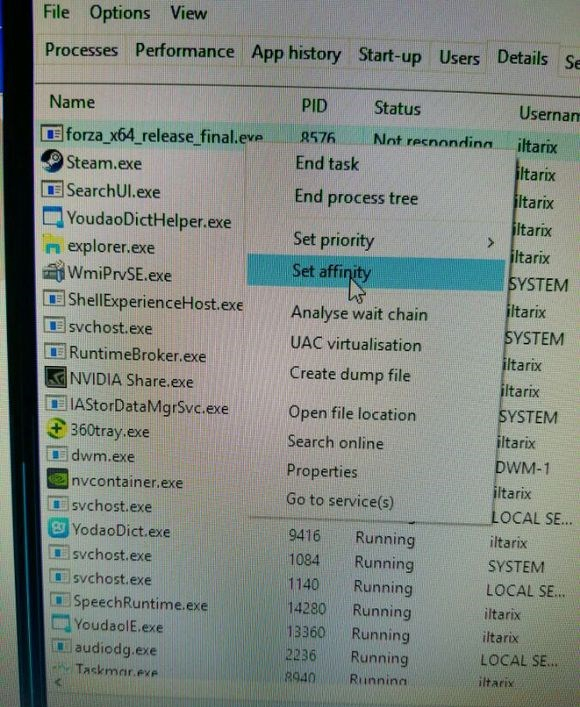Choose End task from context menu
This screenshot has height=707, width=580.
(327, 163)
